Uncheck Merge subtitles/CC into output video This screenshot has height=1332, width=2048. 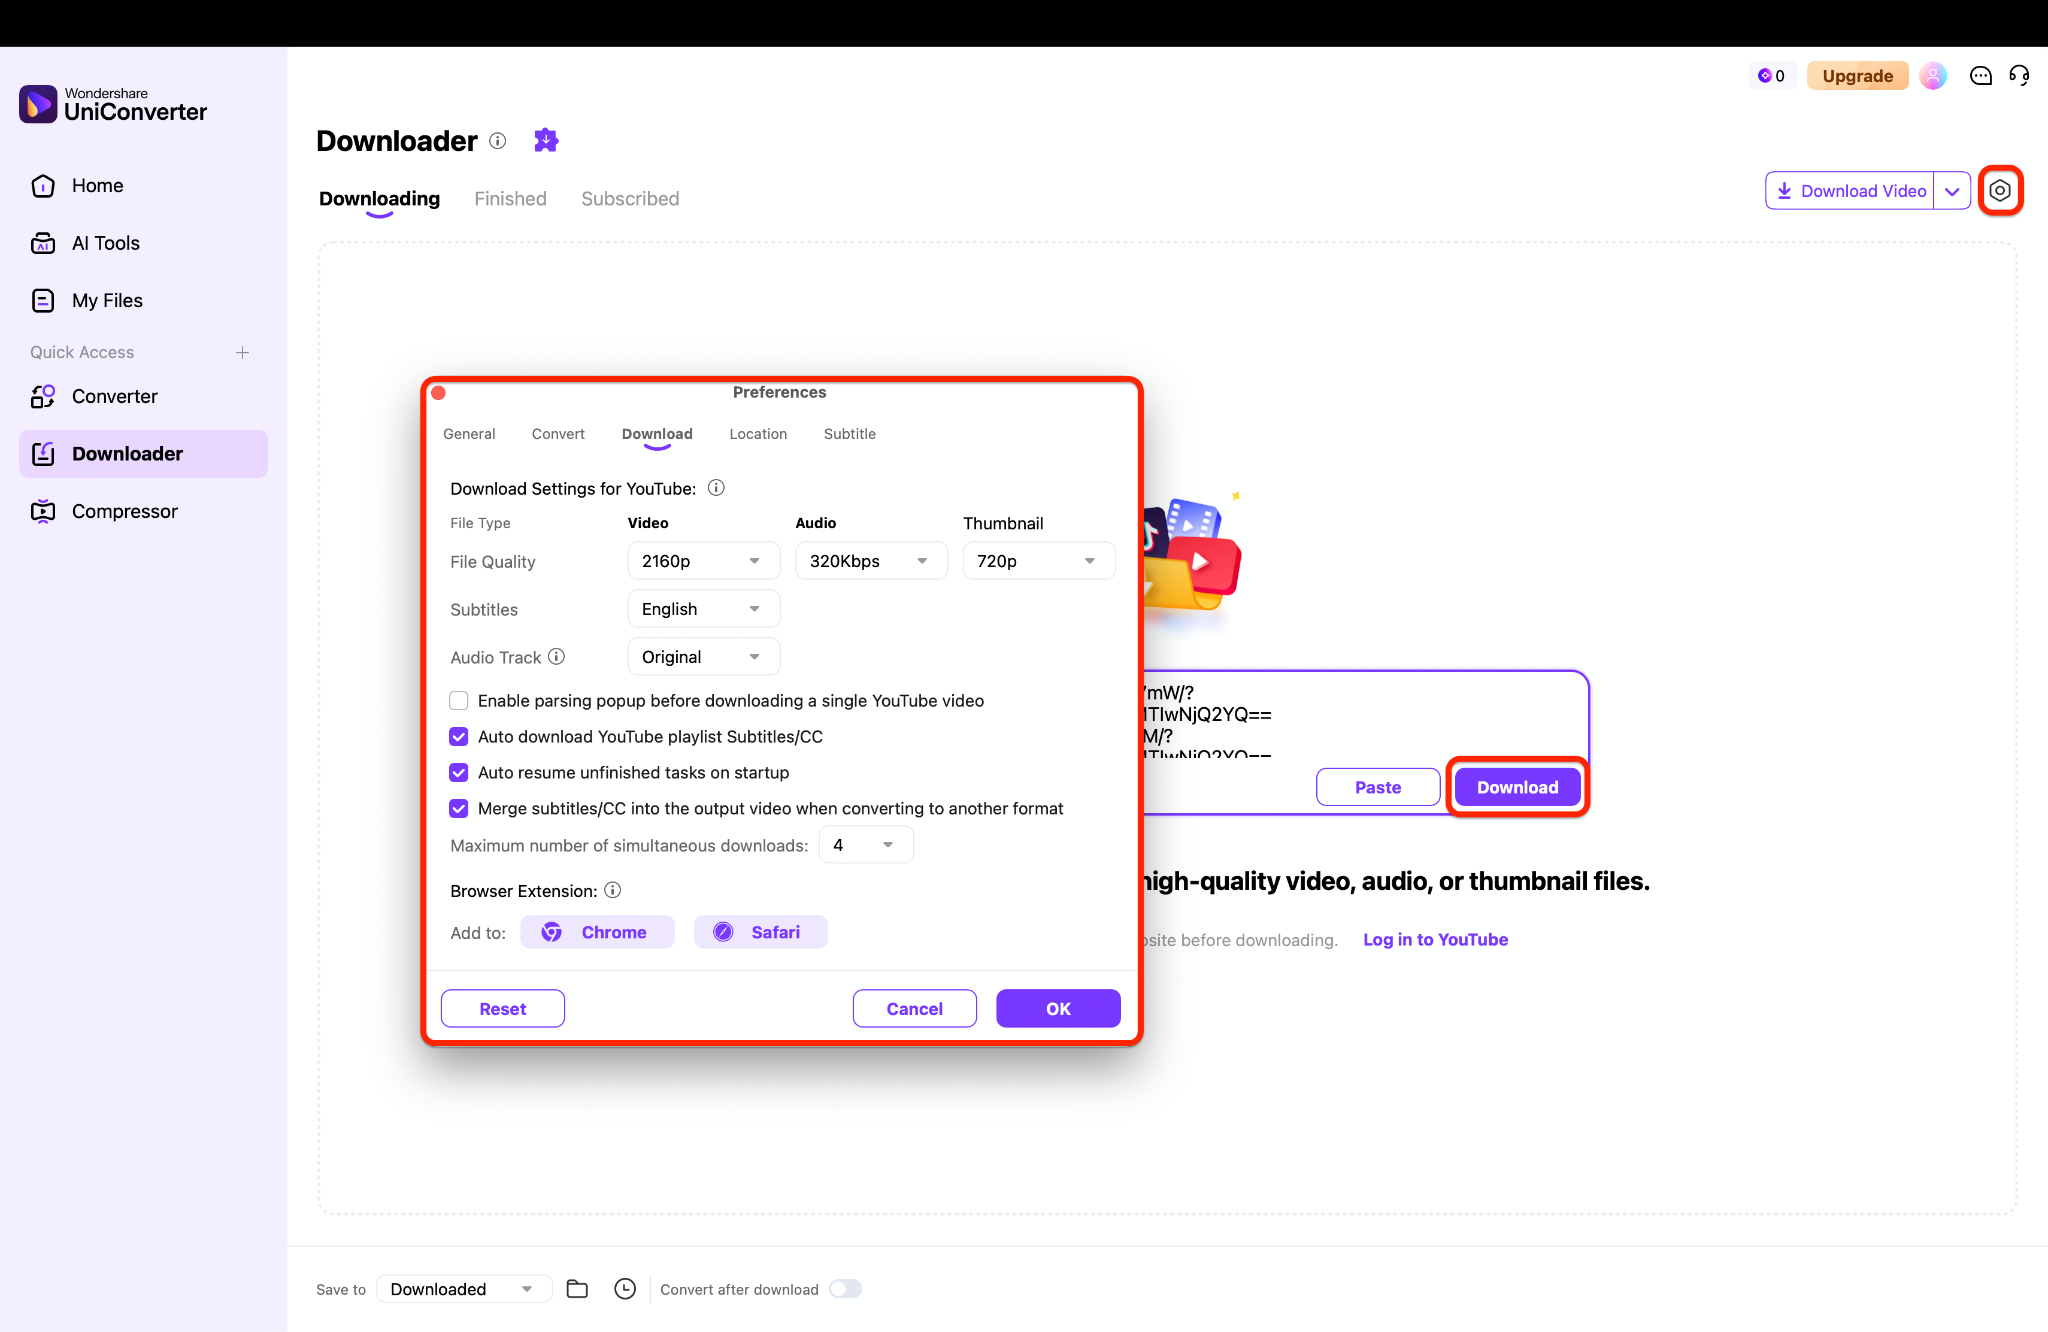[459, 809]
